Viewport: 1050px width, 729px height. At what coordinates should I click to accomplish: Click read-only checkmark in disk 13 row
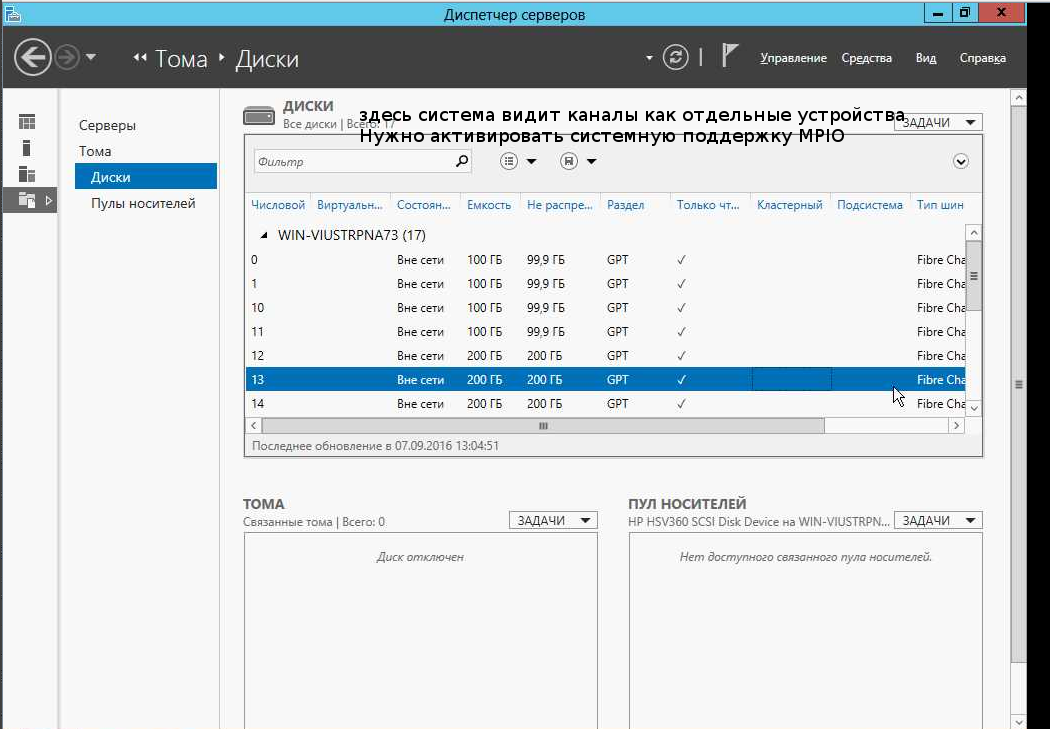[x=681, y=380]
